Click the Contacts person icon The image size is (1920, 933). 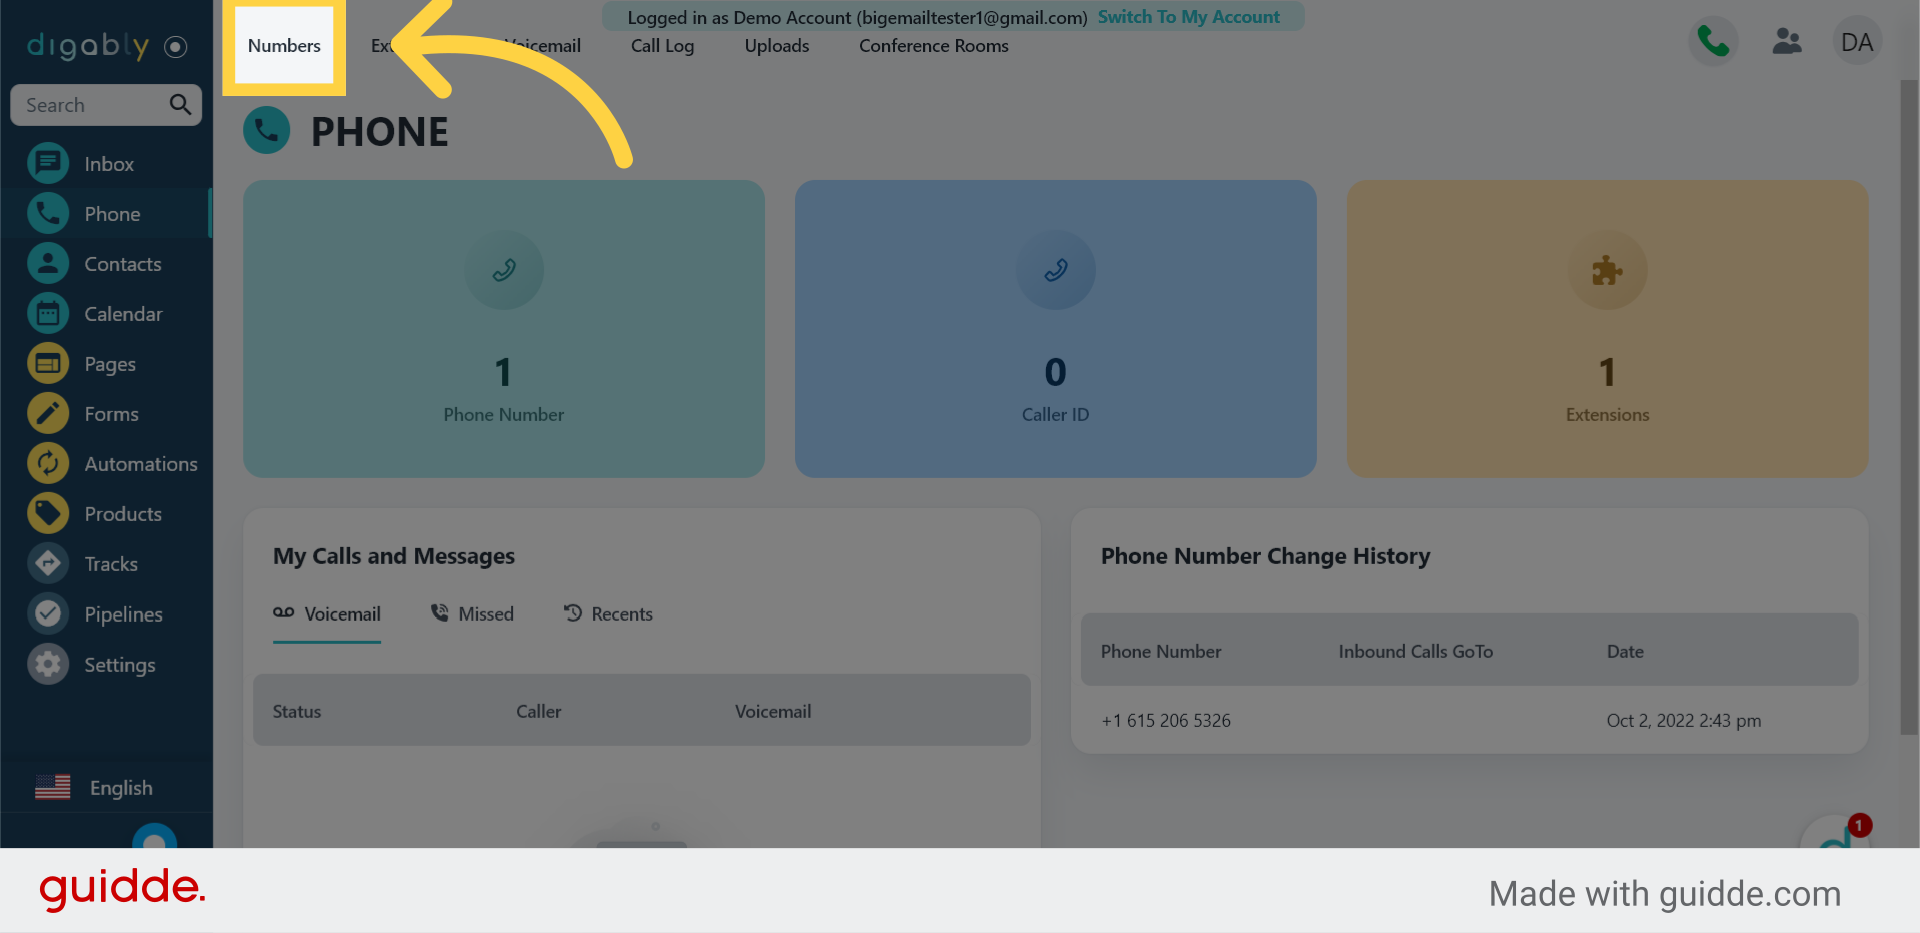coord(48,264)
